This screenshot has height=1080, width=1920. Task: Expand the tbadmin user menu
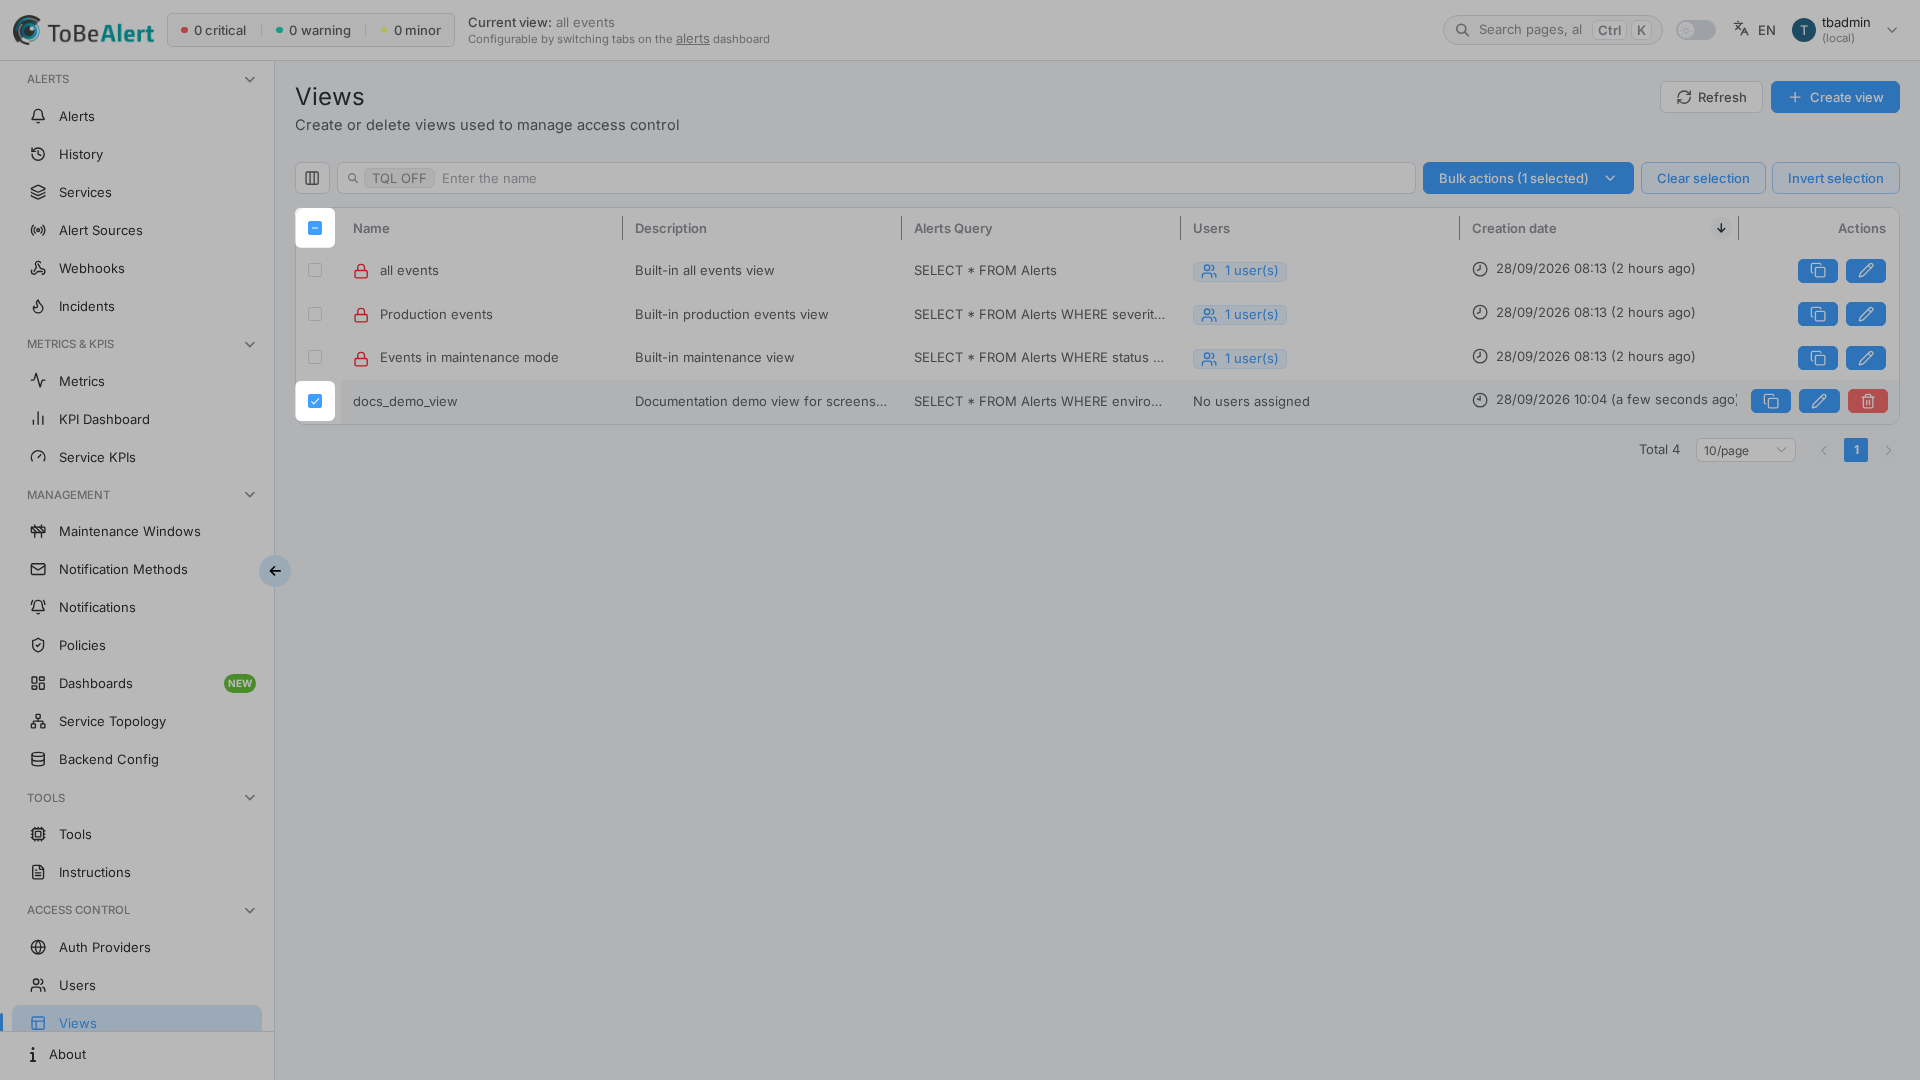(x=1845, y=30)
